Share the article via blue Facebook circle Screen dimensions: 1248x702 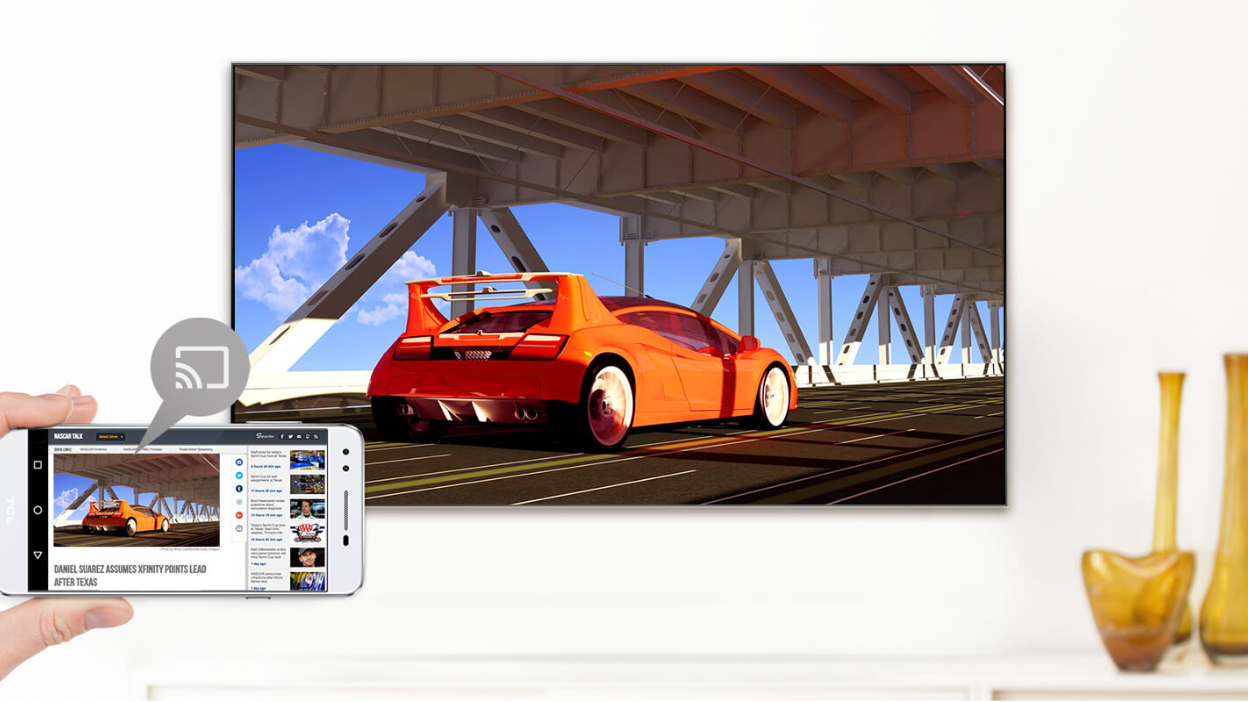click(x=239, y=462)
